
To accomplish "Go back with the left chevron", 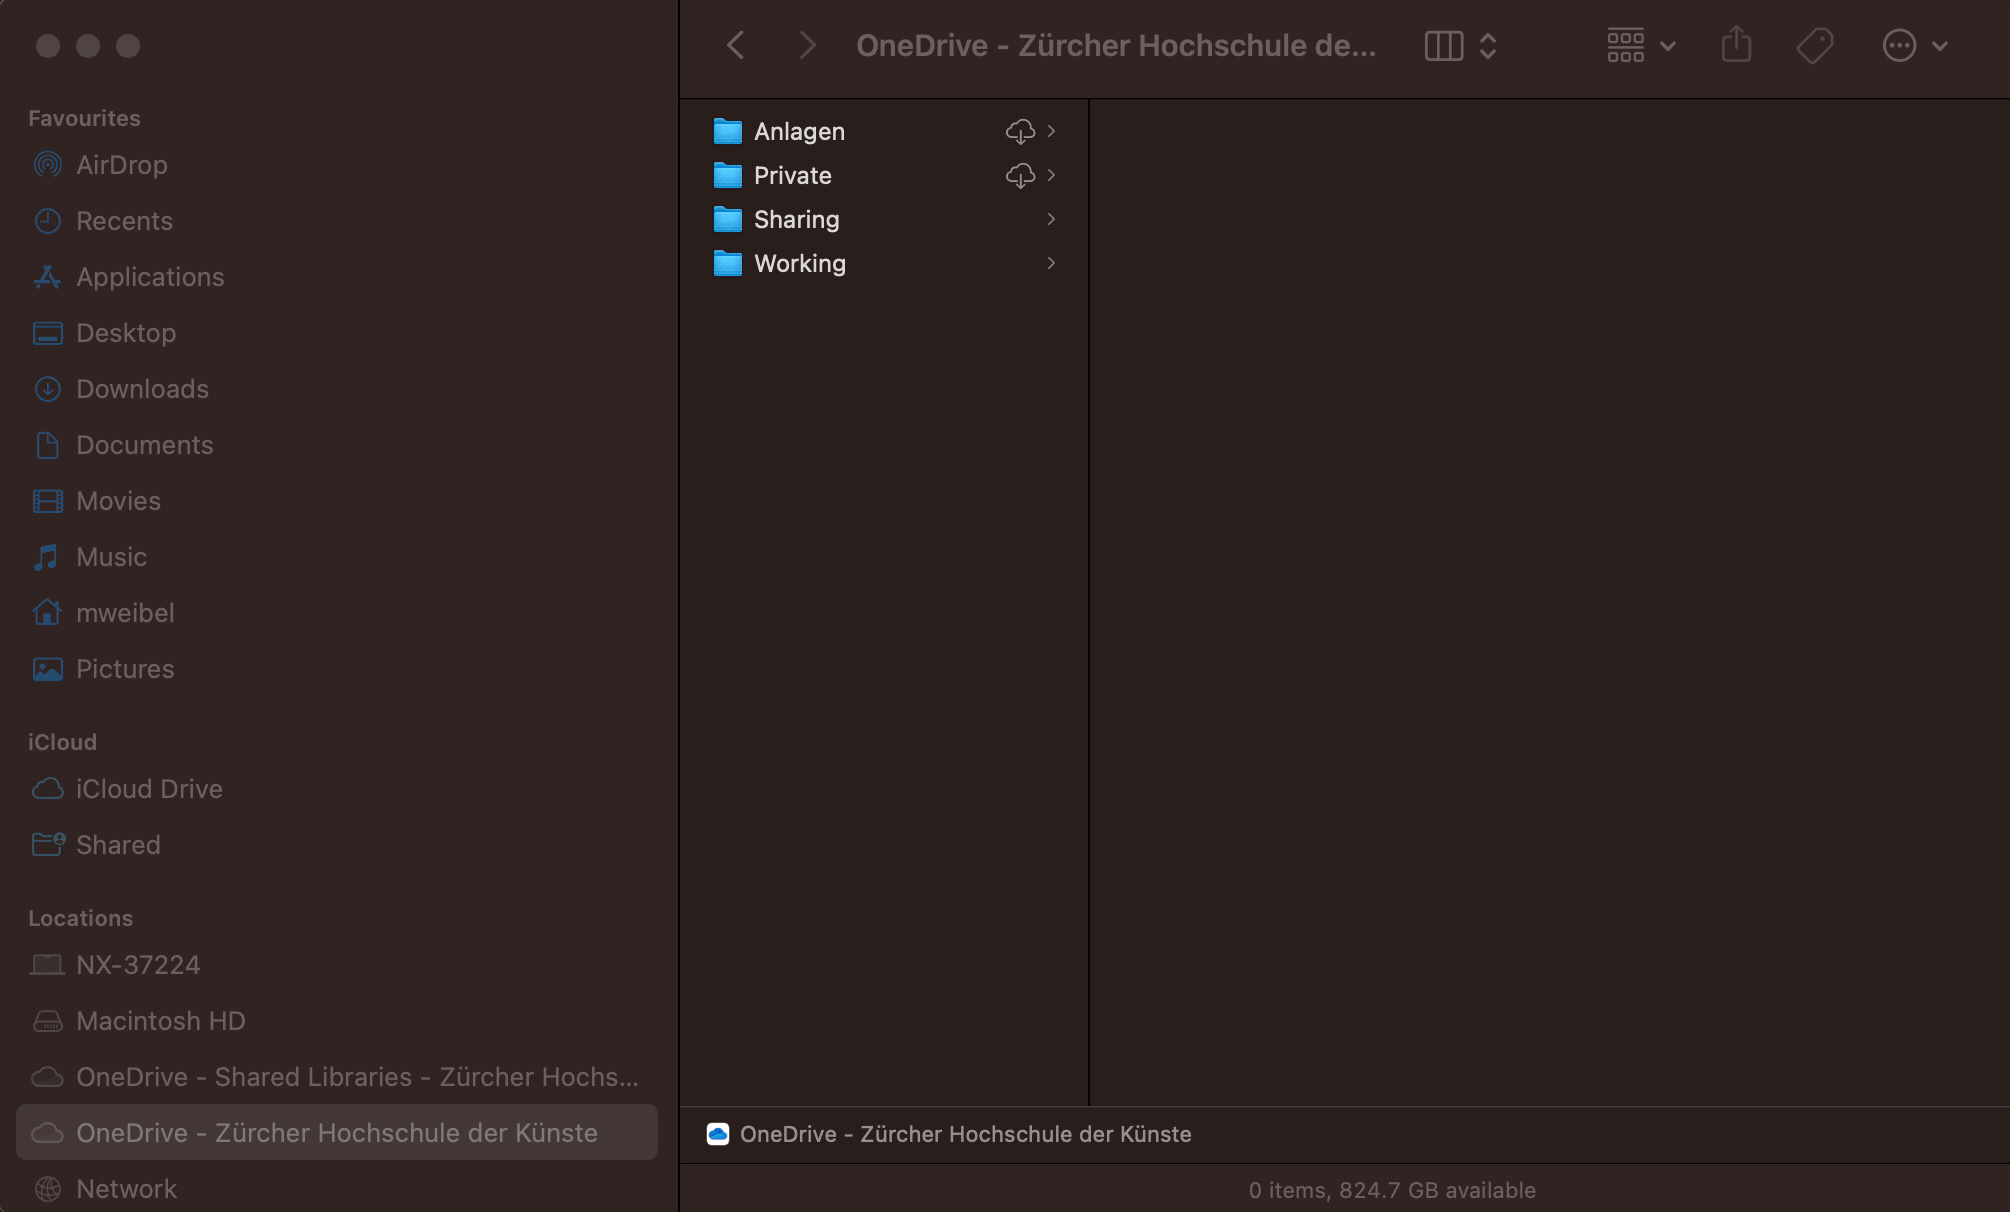I will point(736,46).
